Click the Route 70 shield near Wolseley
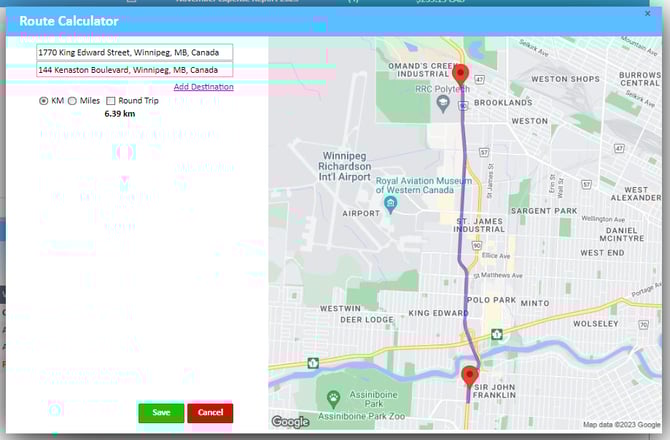 pyautogui.click(x=644, y=325)
